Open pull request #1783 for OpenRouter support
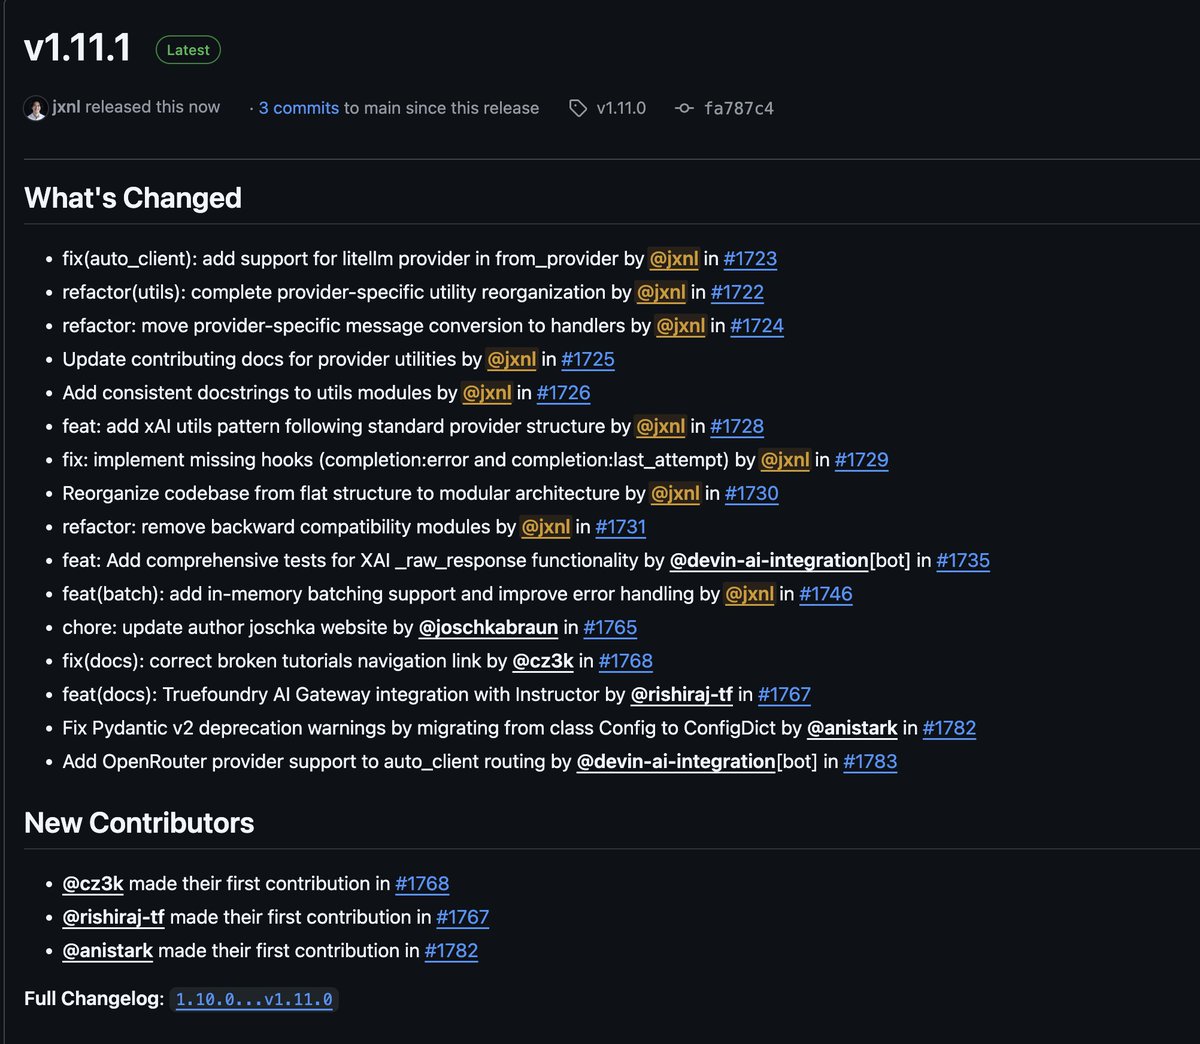 [x=870, y=762]
